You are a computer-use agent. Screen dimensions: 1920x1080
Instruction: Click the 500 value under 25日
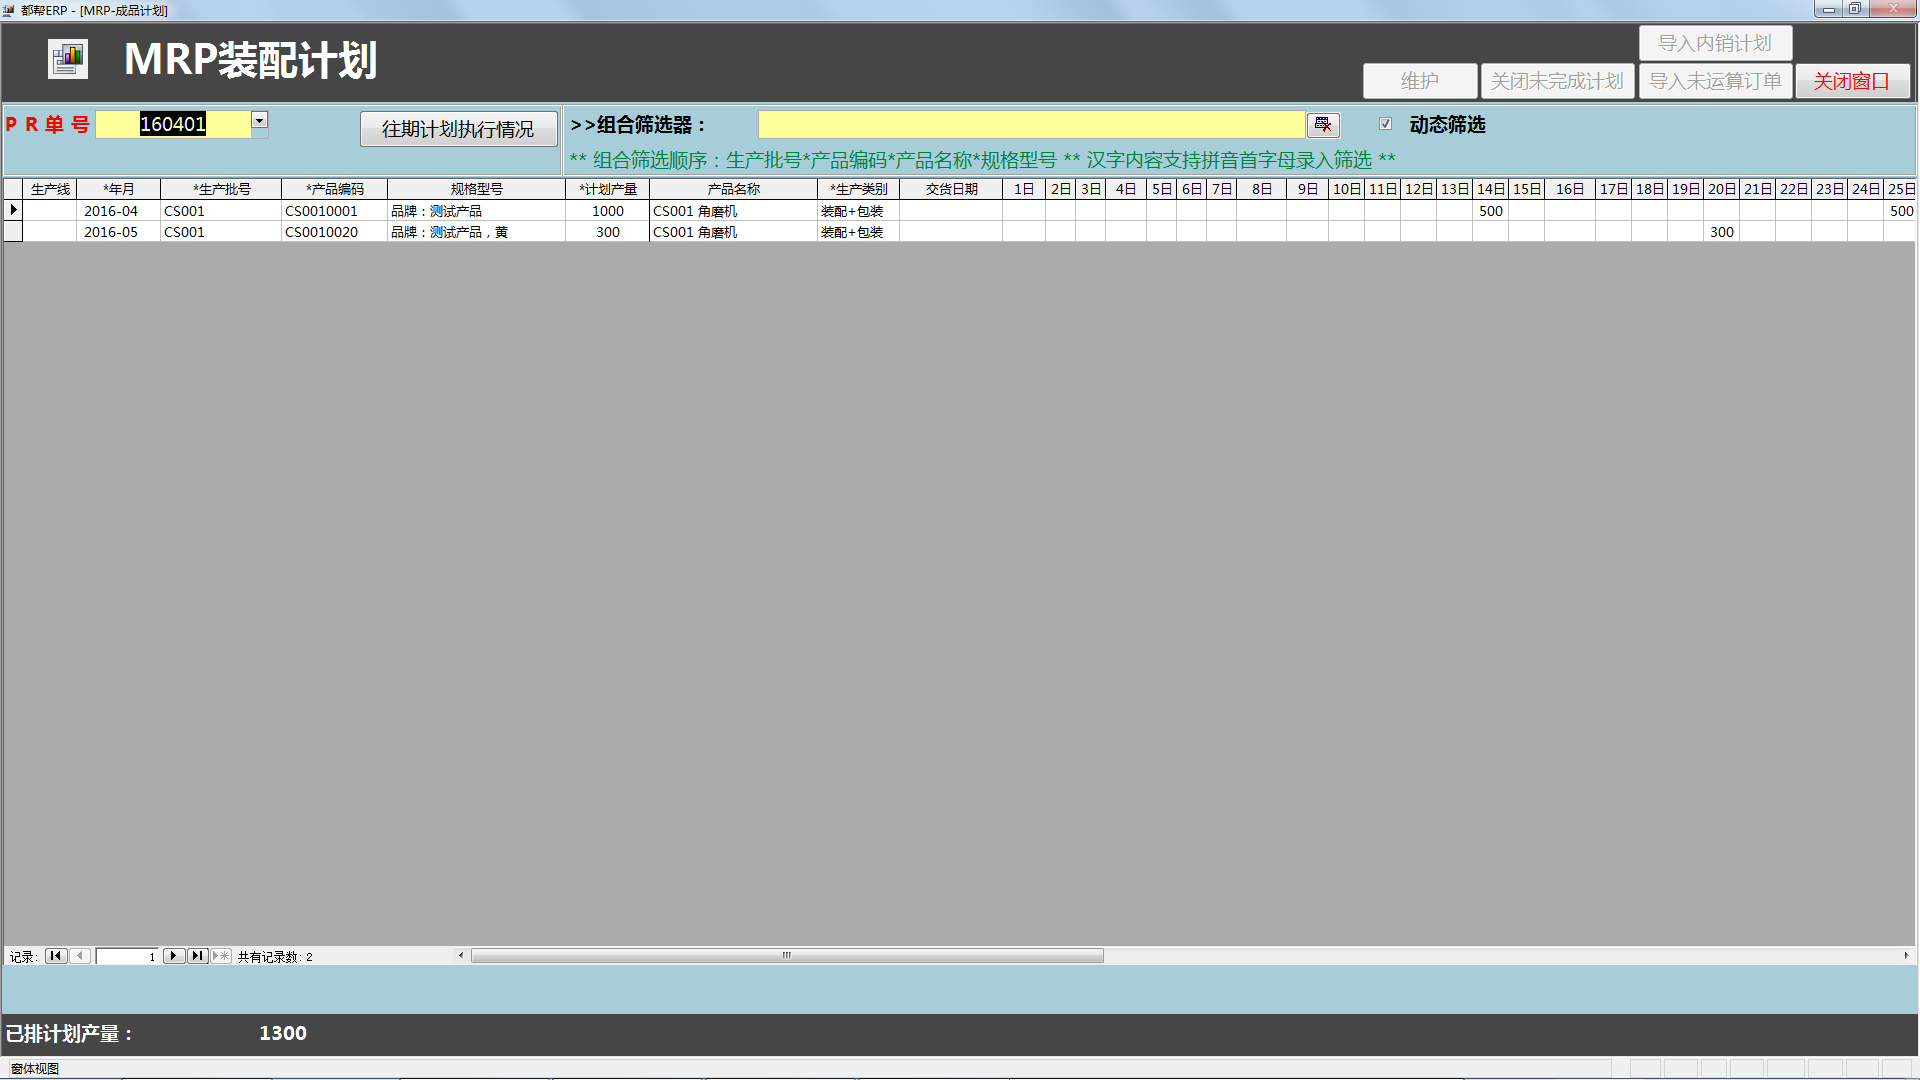(x=1901, y=211)
